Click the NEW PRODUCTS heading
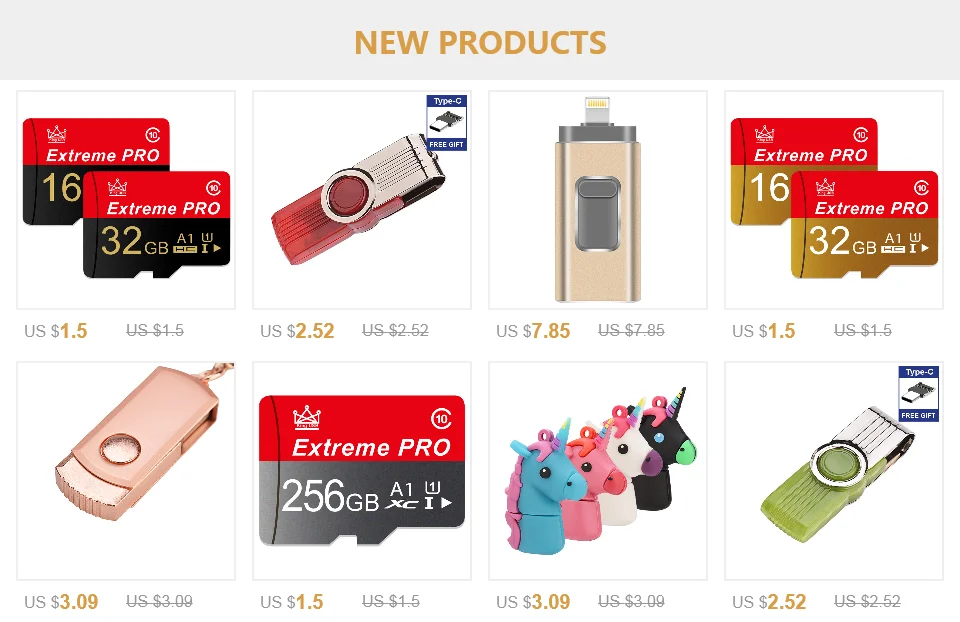Viewport: 960px width, 622px height. point(480,42)
